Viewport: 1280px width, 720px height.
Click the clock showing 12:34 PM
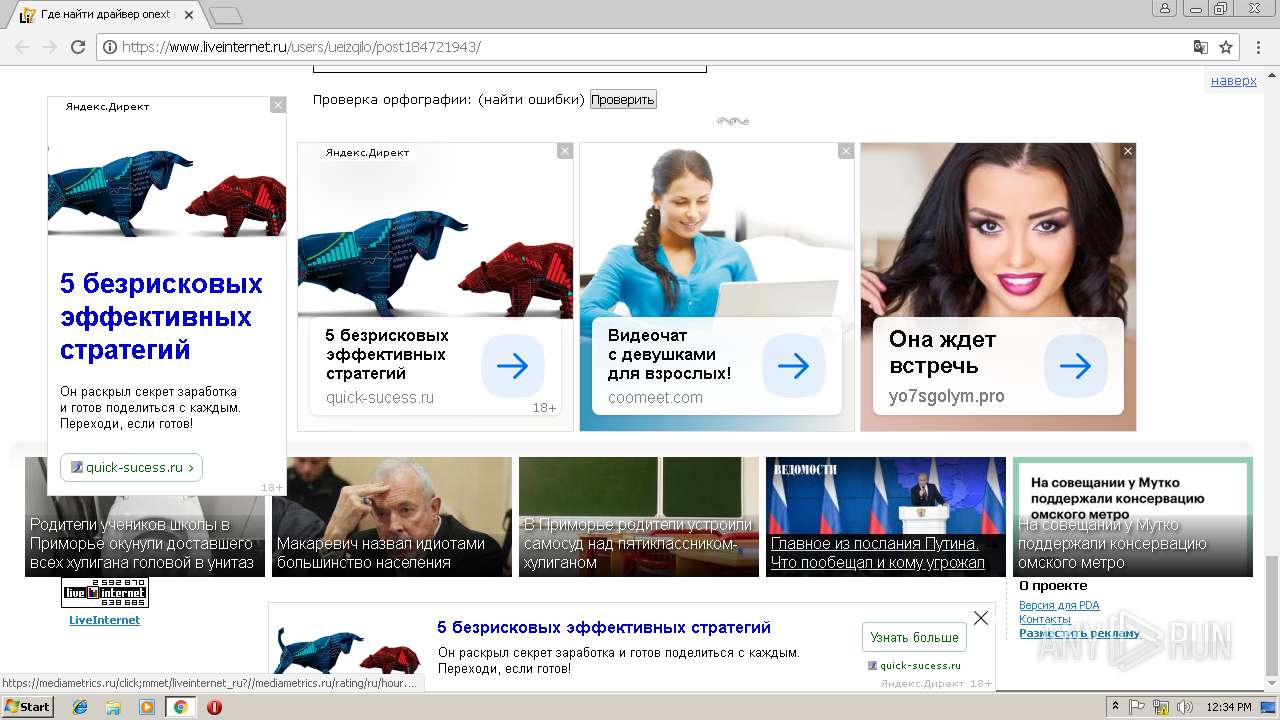click(x=1228, y=707)
